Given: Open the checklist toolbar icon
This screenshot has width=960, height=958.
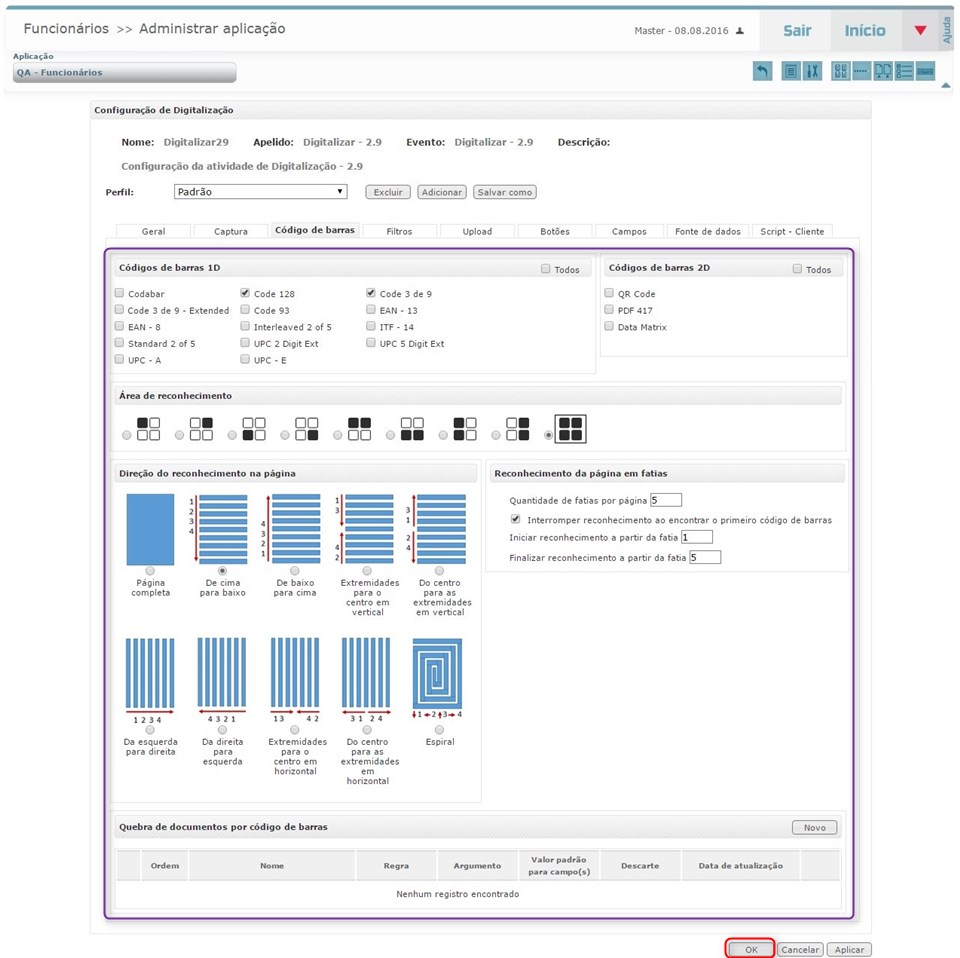Looking at the screenshot, I should point(905,71).
